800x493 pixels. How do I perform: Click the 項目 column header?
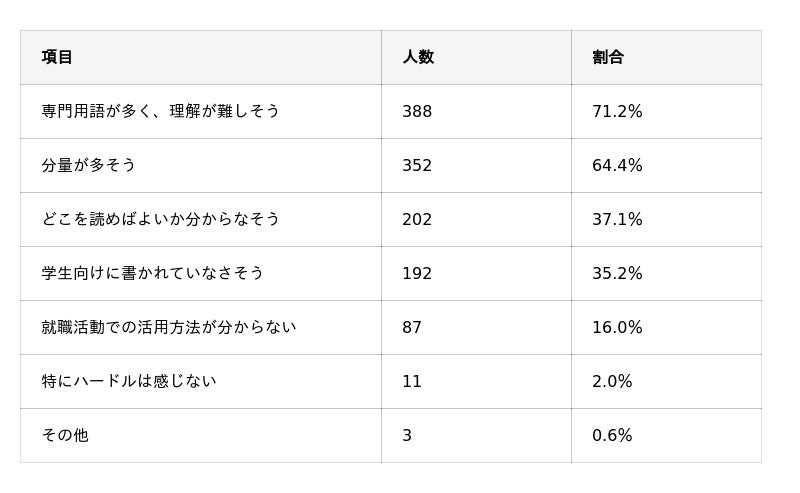tap(57, 57)
